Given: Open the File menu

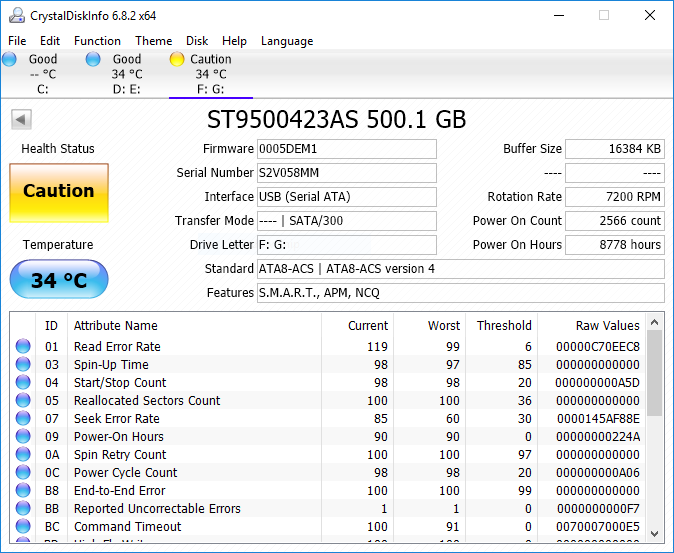Looking at the screenshot, I should pos(17,41).
